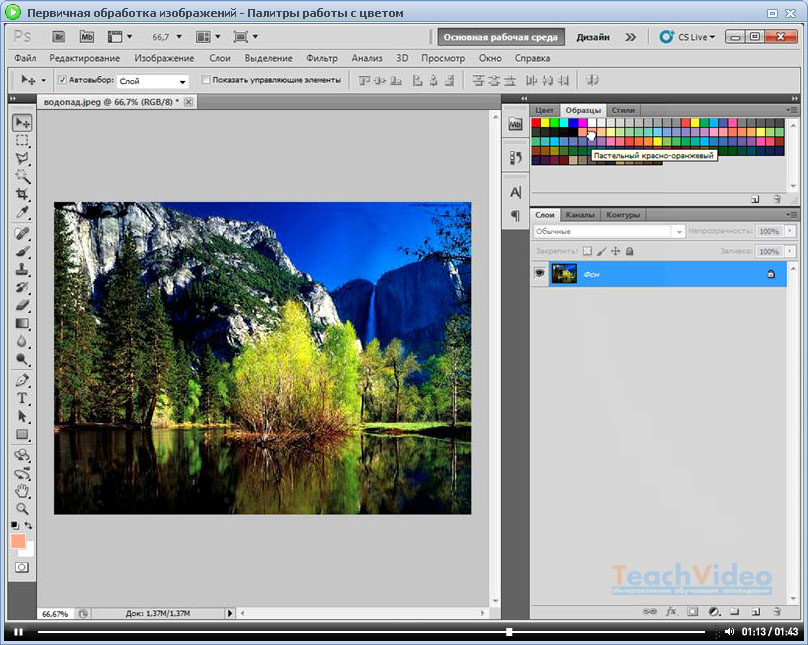
Task: Select the Zoom tool
Action: pos(22,509)
